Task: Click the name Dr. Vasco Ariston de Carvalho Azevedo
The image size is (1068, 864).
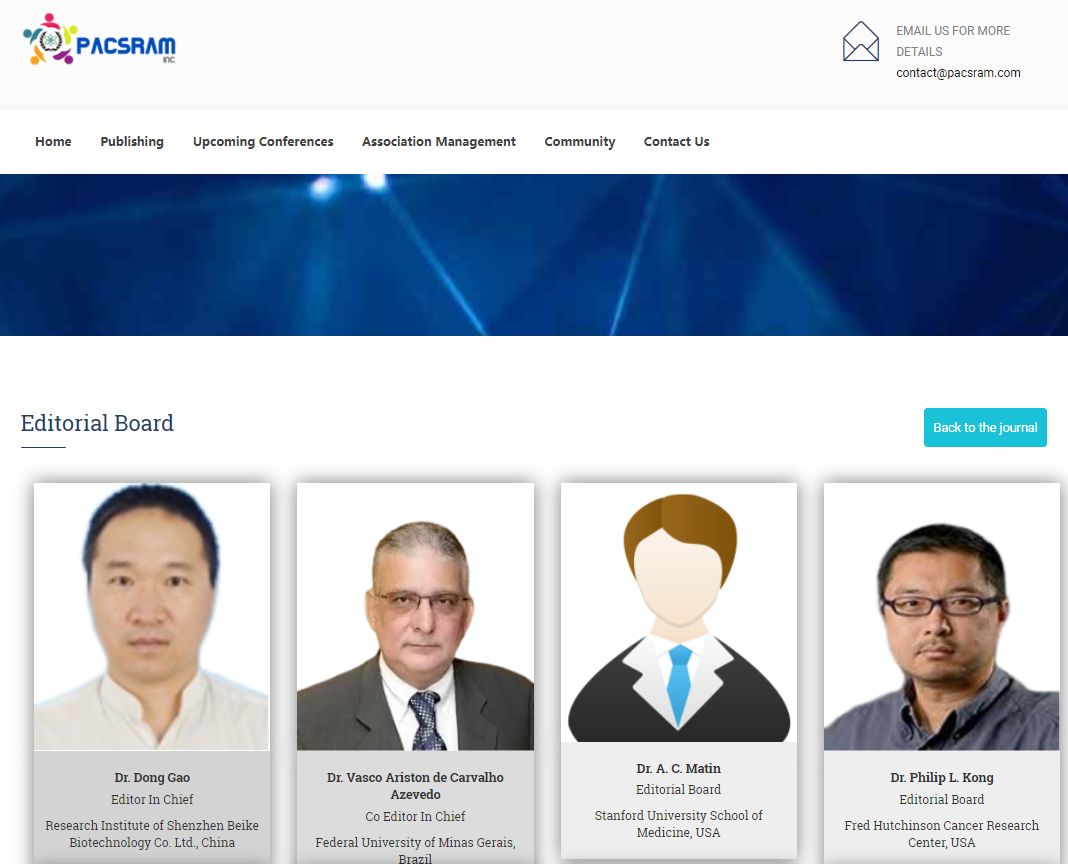Action: click(x=415, y=786)
